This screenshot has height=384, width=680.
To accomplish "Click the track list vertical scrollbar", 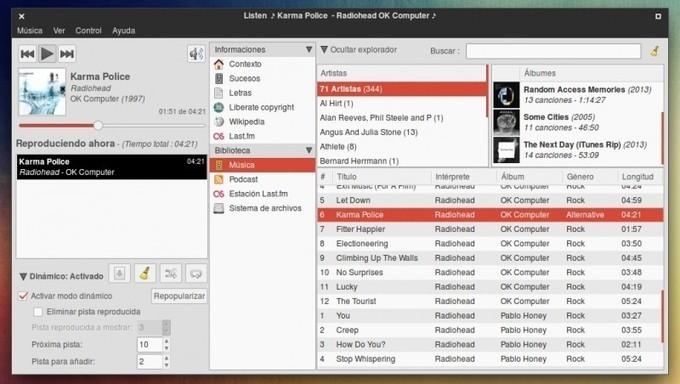I will [663, 316].
